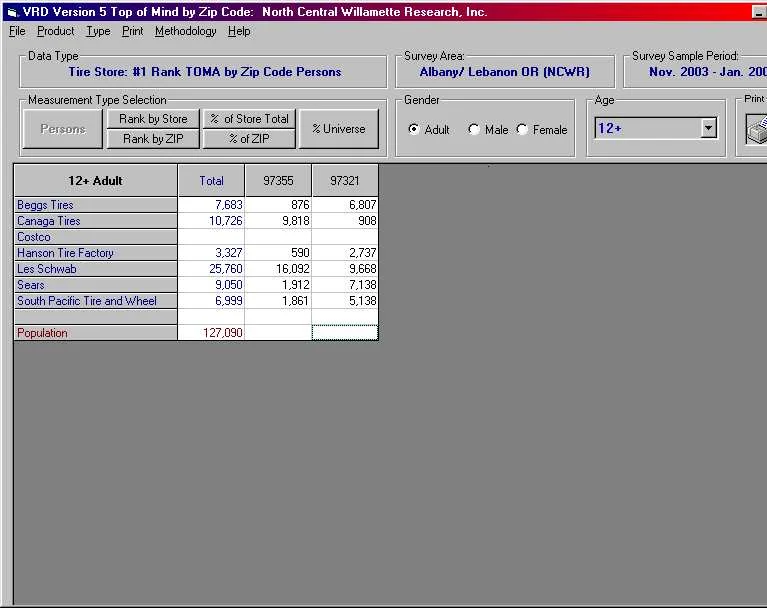The image size is (767, 608).
Task: Select the Beggs Tires row label
Action: pyautogui.click(x=95, y=205)
